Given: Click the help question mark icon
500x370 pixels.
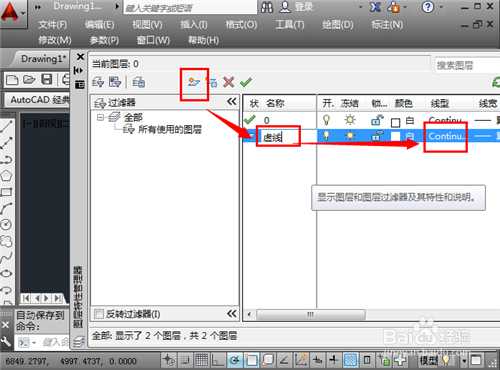Looking at the screenshot, I should pyautogui.click(x=428, y=7).
